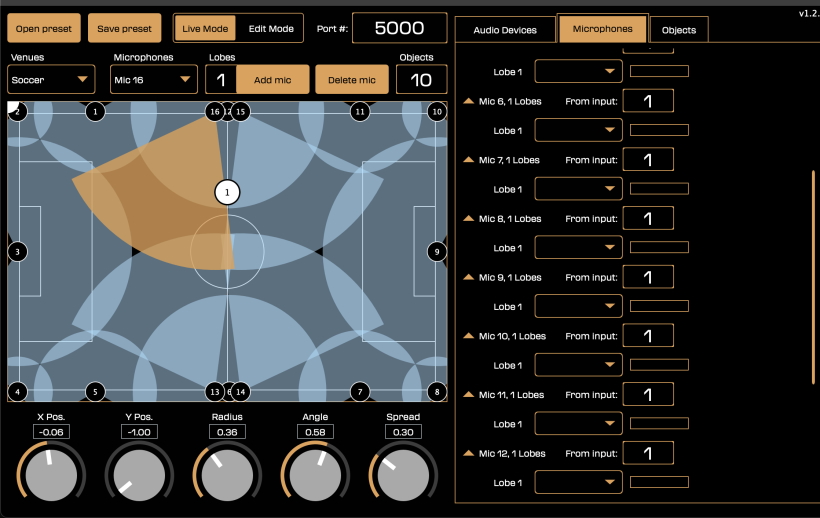Click microphone marker 5 on bottom edge
This screenshot has height=518, width=820.
coord(94,391)
